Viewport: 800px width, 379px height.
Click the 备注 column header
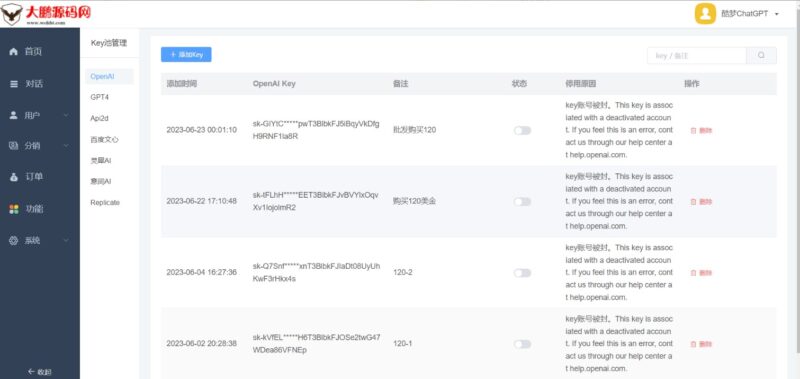pos(401,84)
